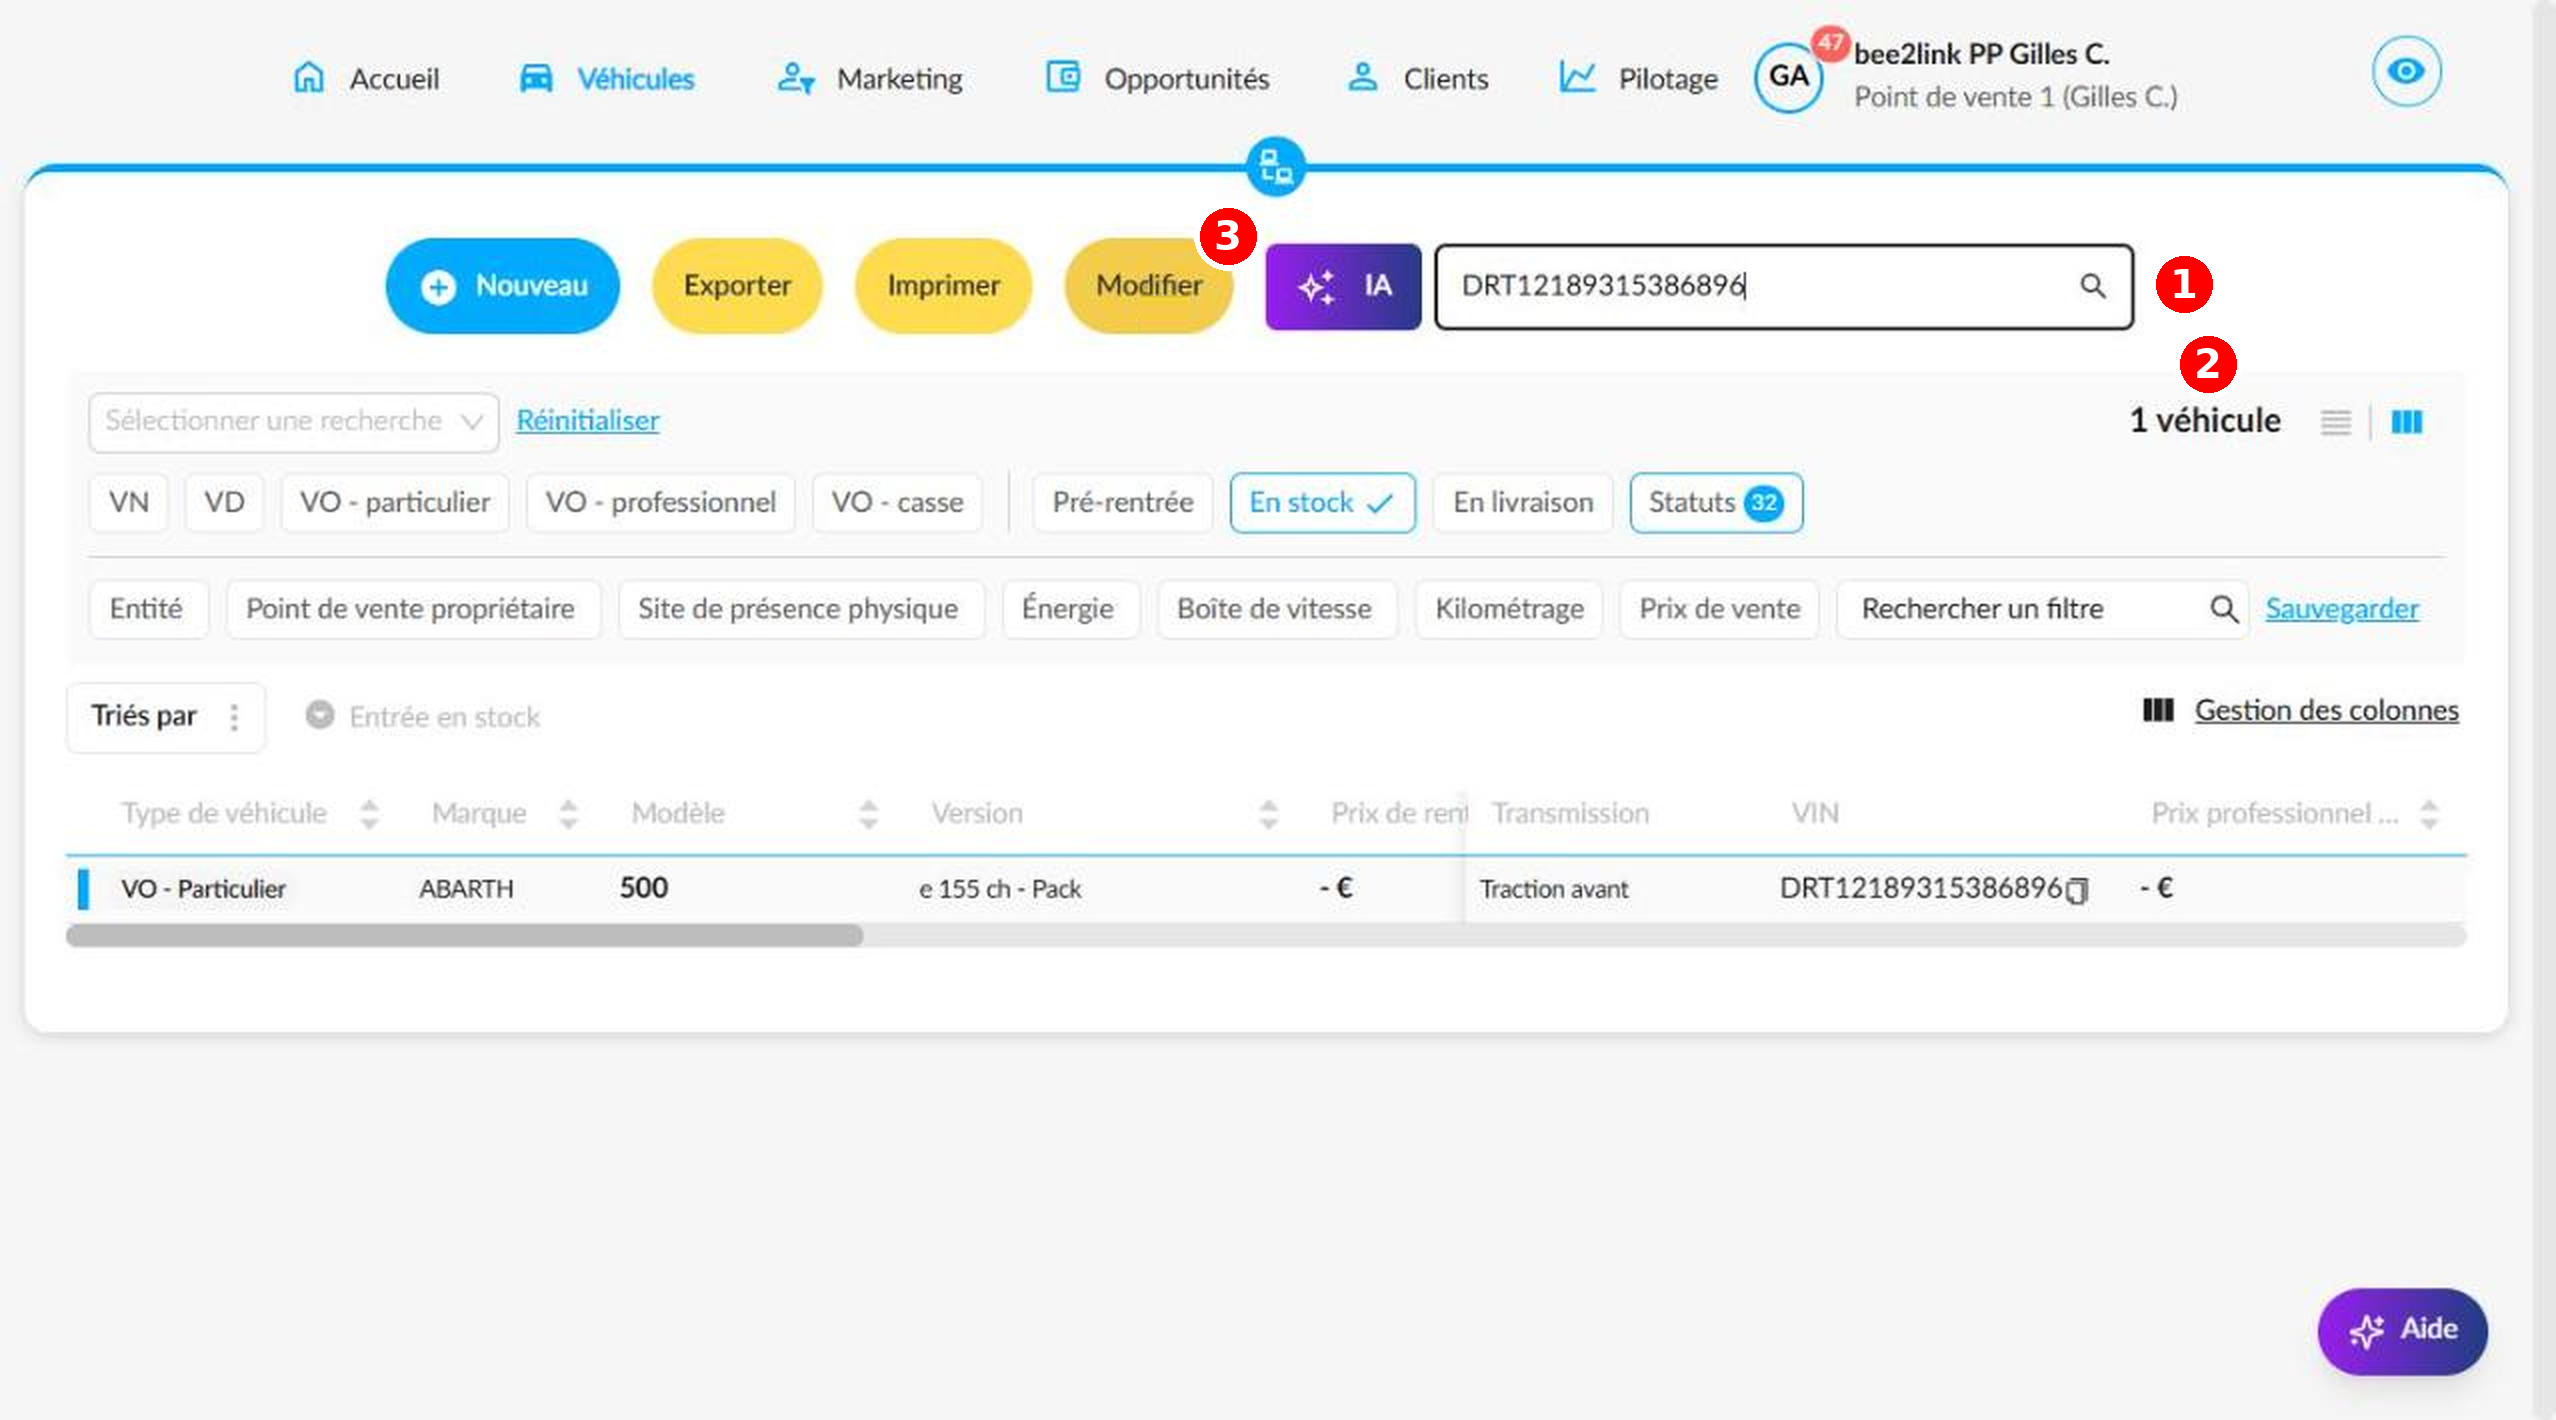Toggle the VD vehicle type filter

[x=224, y=503]
